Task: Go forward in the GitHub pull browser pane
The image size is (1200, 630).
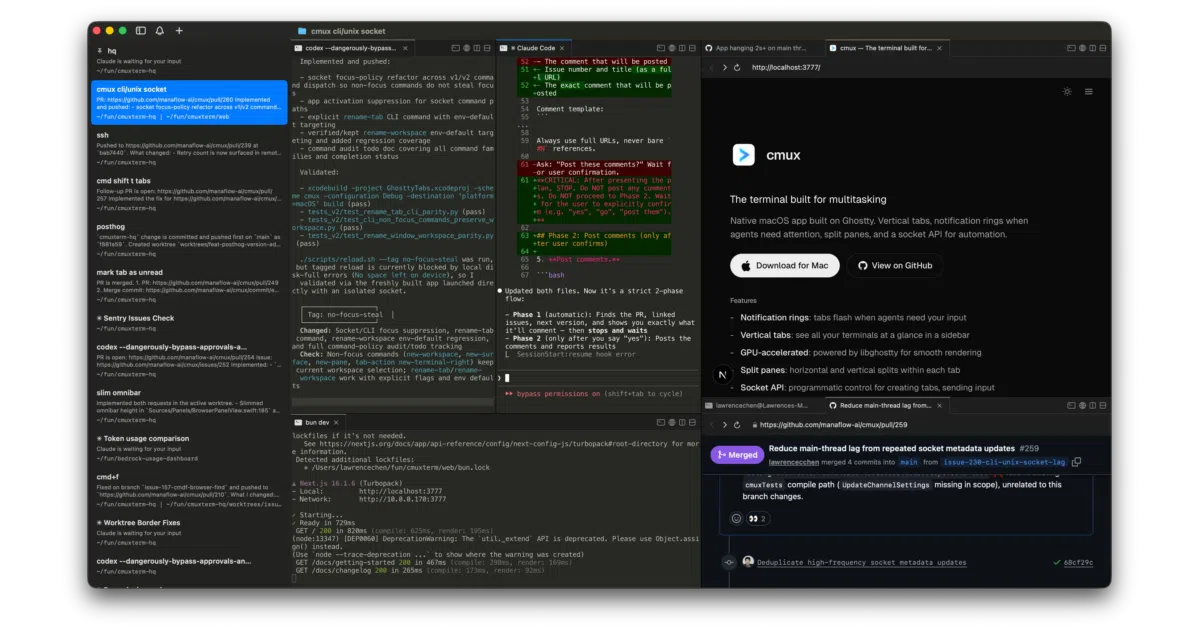Action: (724, 425)
